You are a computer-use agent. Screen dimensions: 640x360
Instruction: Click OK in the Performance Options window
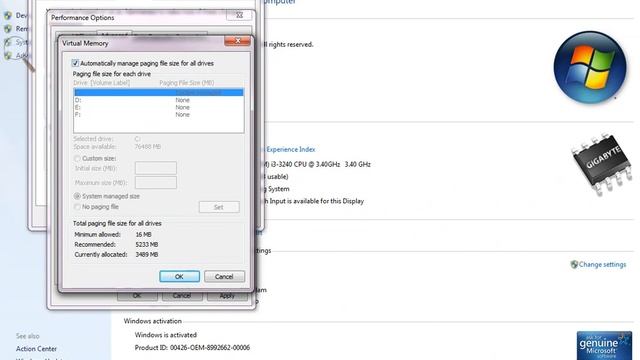[x=137, y=296]
